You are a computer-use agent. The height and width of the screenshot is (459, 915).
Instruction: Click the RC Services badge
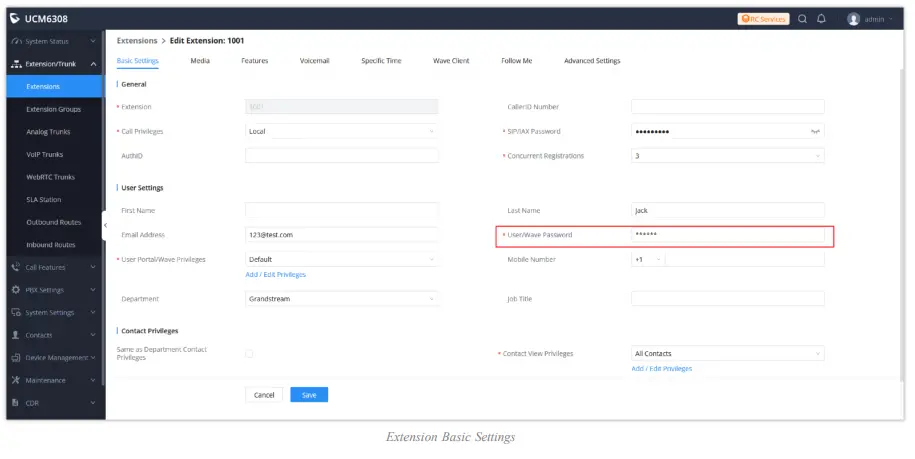763,18
